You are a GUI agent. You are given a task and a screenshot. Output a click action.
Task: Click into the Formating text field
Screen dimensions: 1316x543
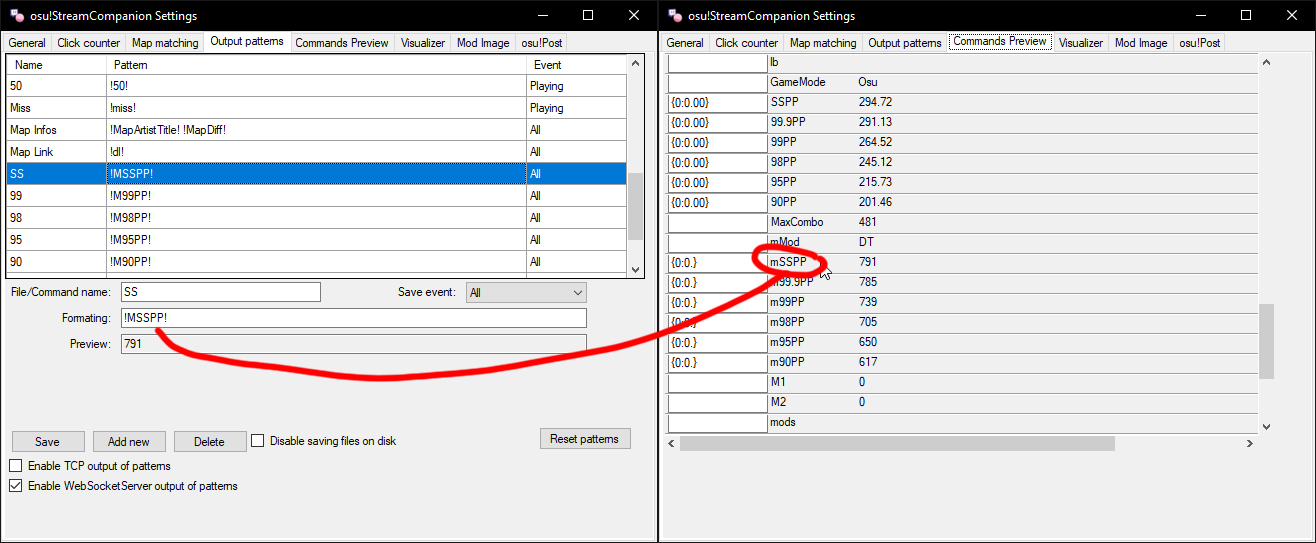[353, 318]
